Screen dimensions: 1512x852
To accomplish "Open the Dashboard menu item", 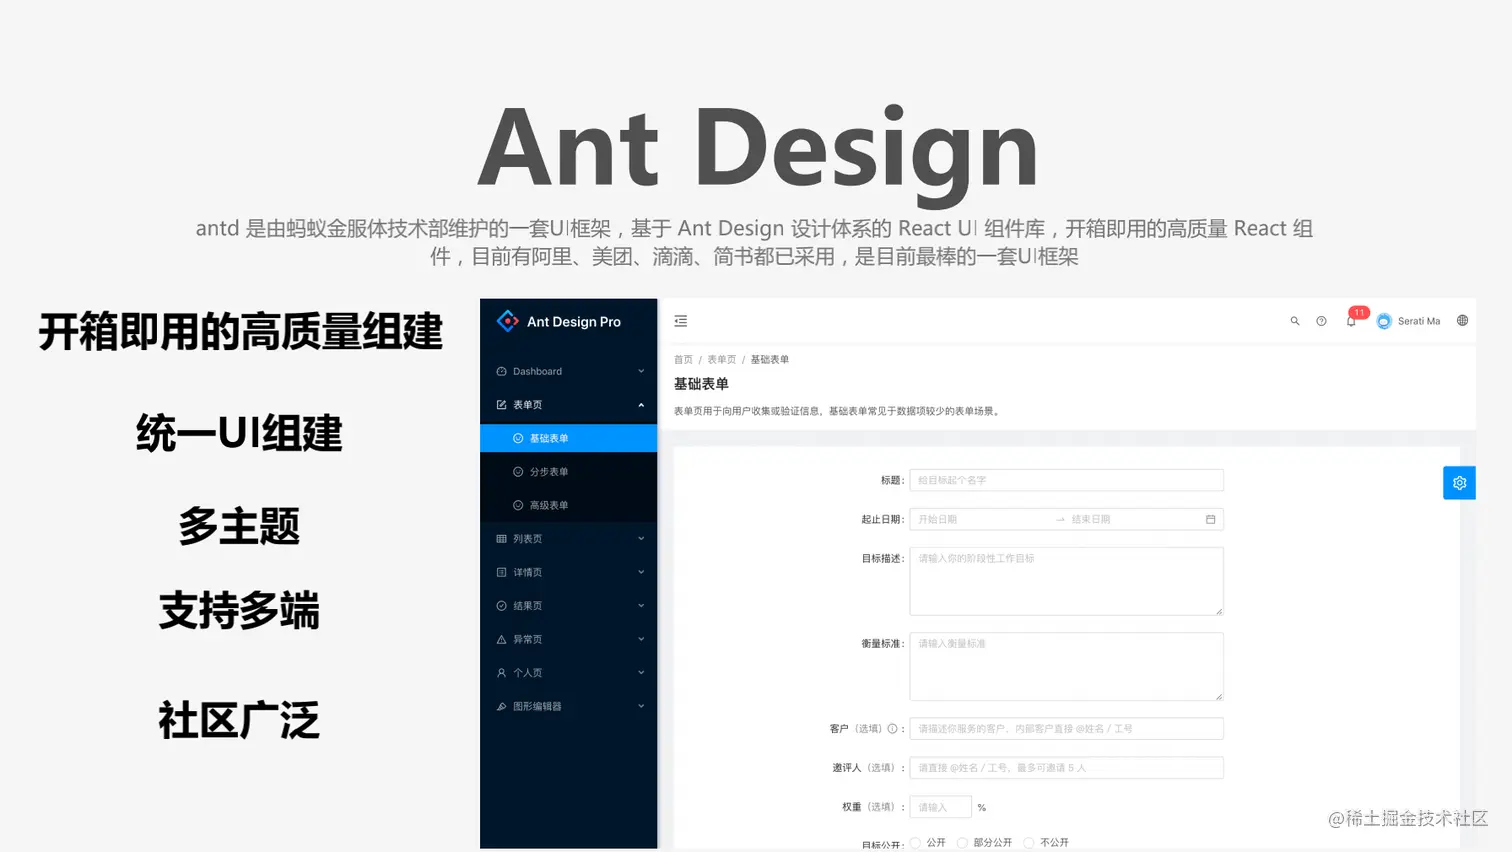I will (x=568, y=371).
